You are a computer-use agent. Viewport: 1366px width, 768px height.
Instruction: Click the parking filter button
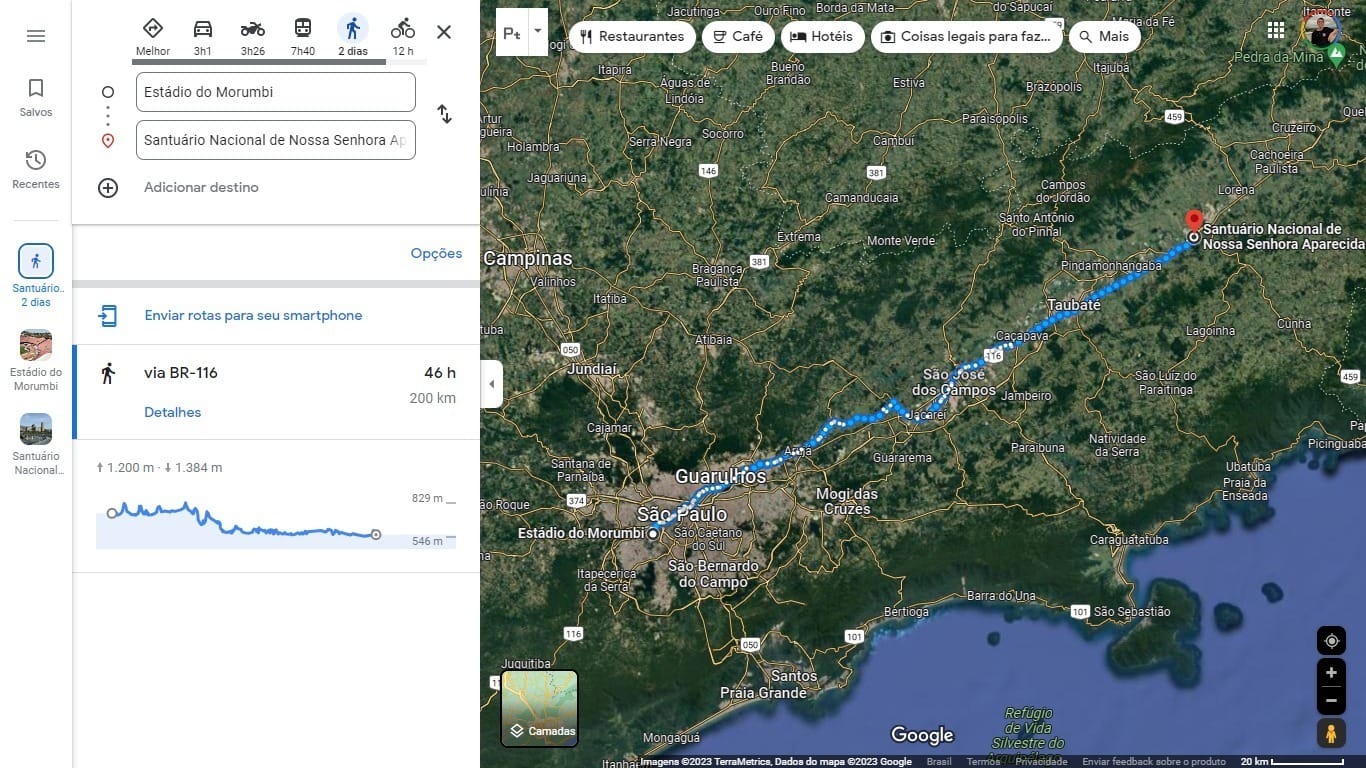point(511,34)
